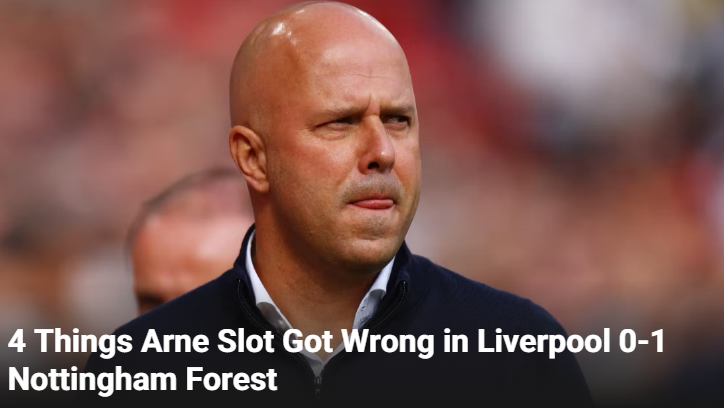The width and height of the screenshot is (724, 408).
Task: Select the 'Liverpool 0-1' text in the headline
Action: pos(570,342)
